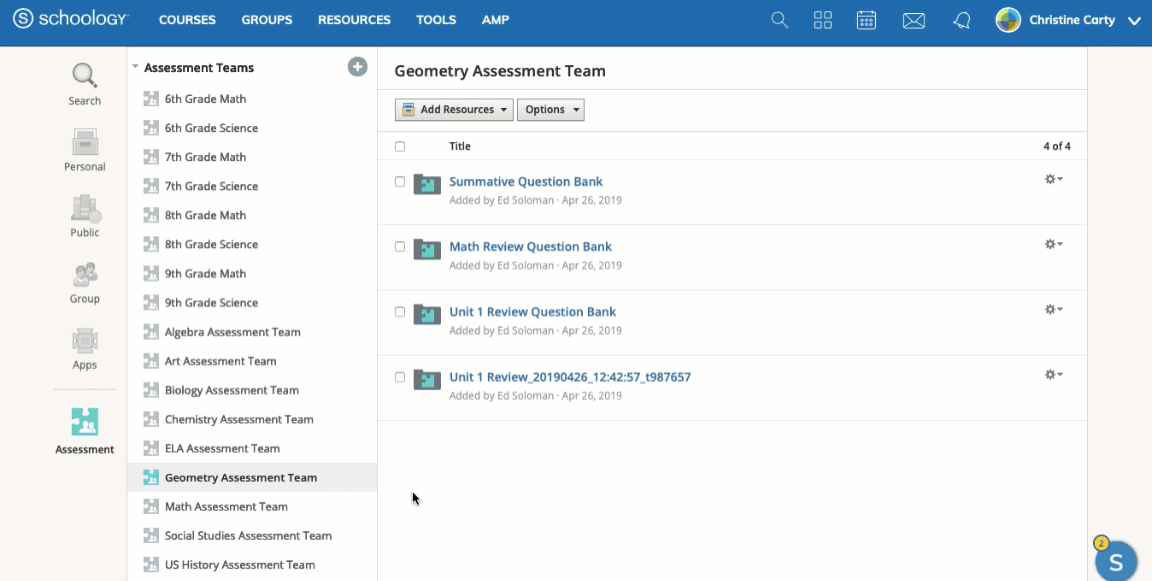
Task: Collapse the Assessment Teams list
Action: coord(134,66)
